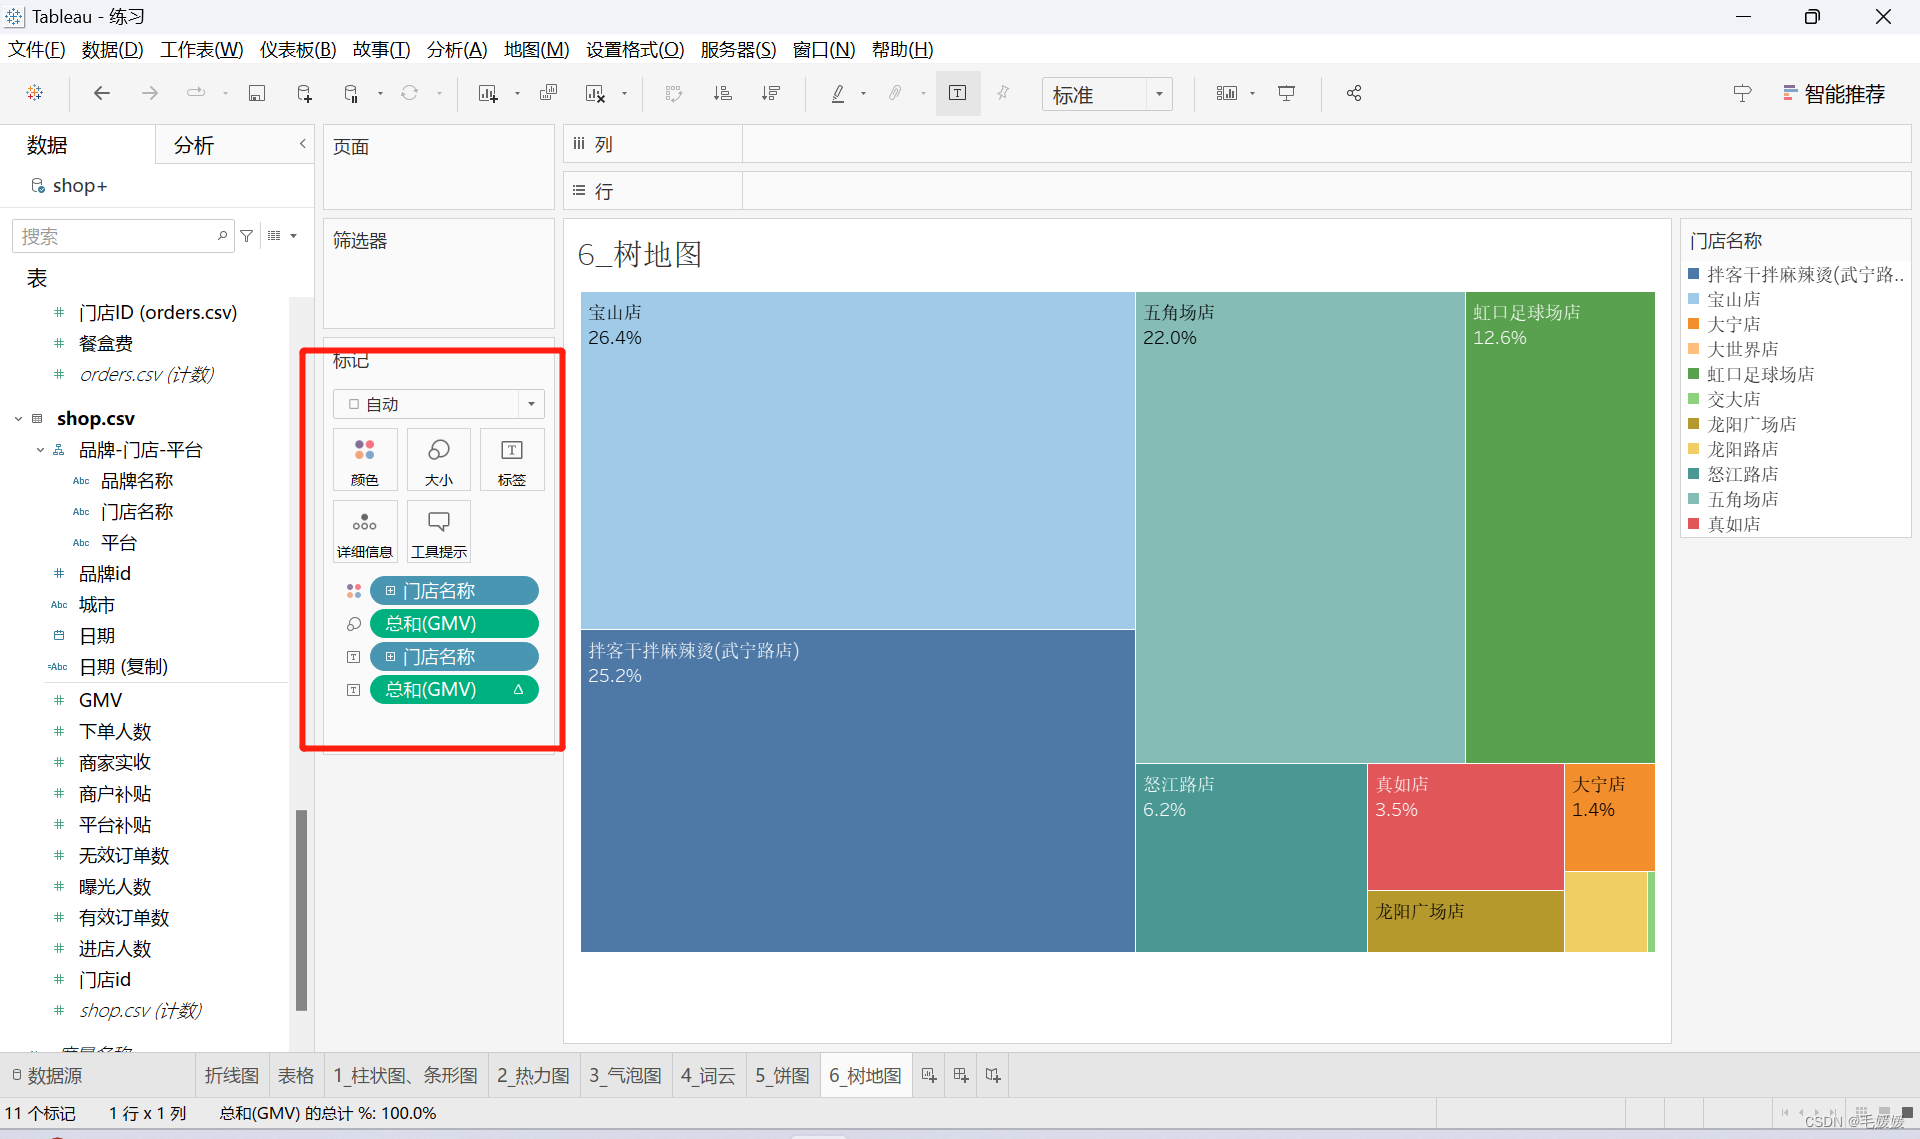Viewport: 1920px width, 1139px height.
Task: Click the 总和(GMV) label pill with delta
Action: tap(454, 690)
